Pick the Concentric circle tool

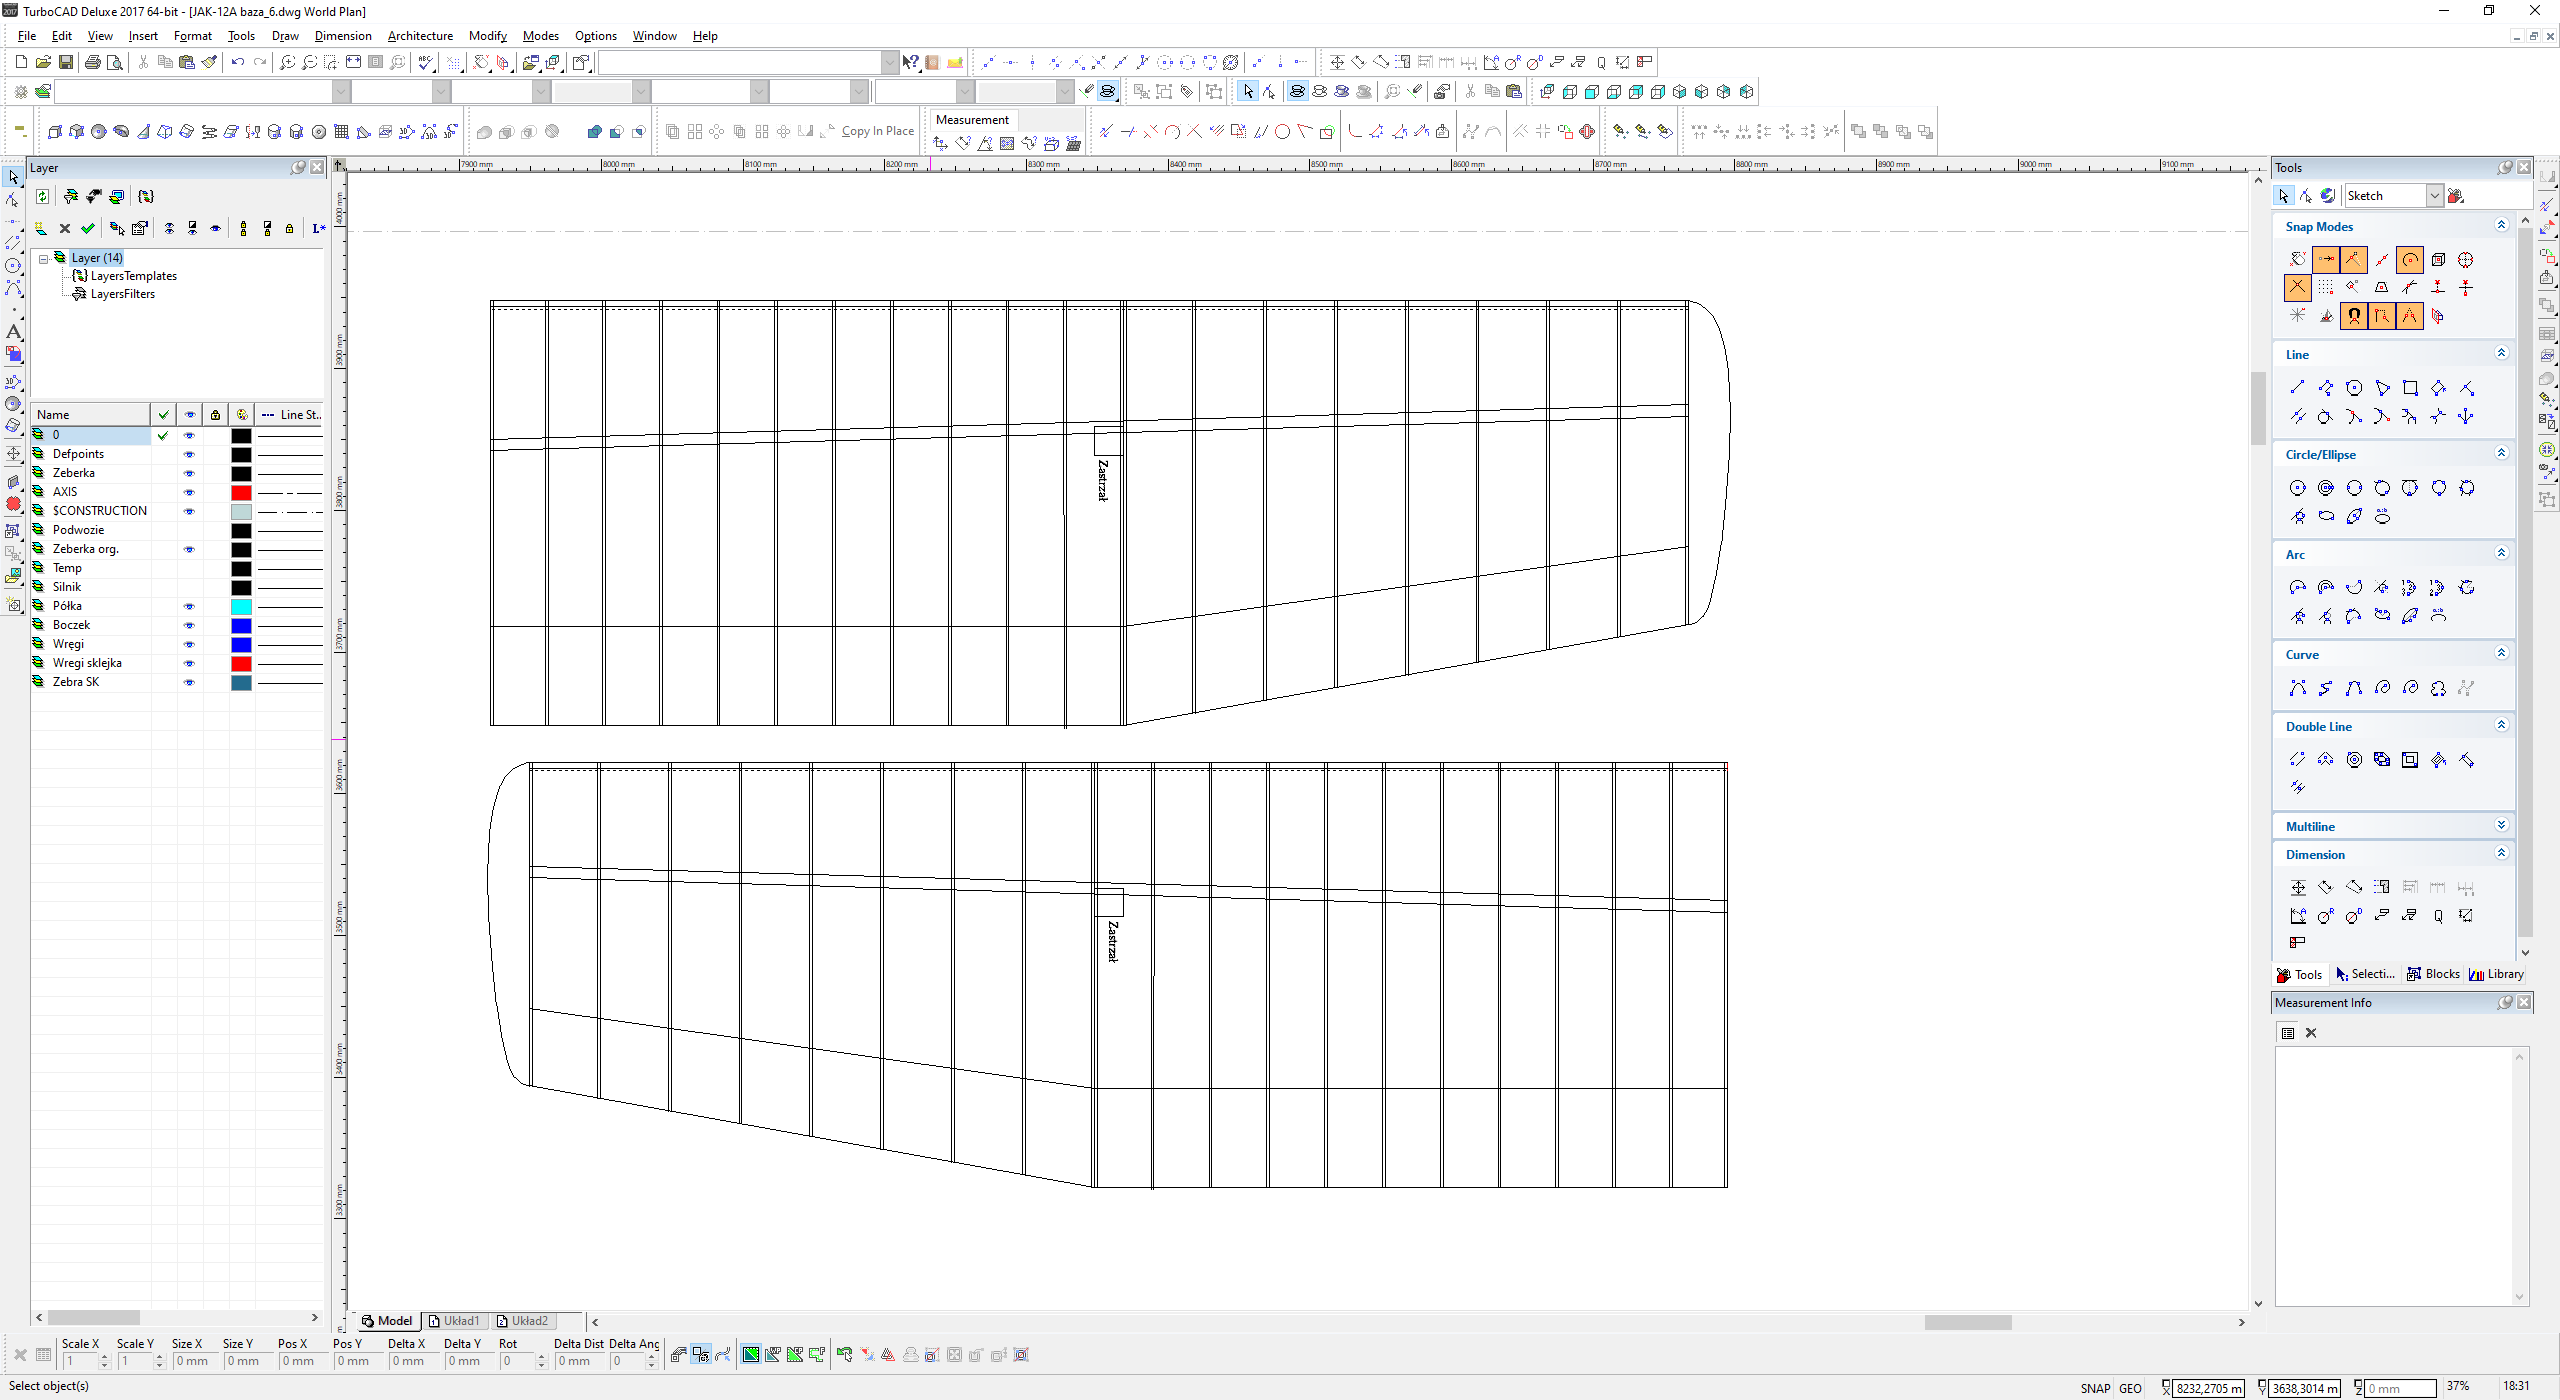2326,488
